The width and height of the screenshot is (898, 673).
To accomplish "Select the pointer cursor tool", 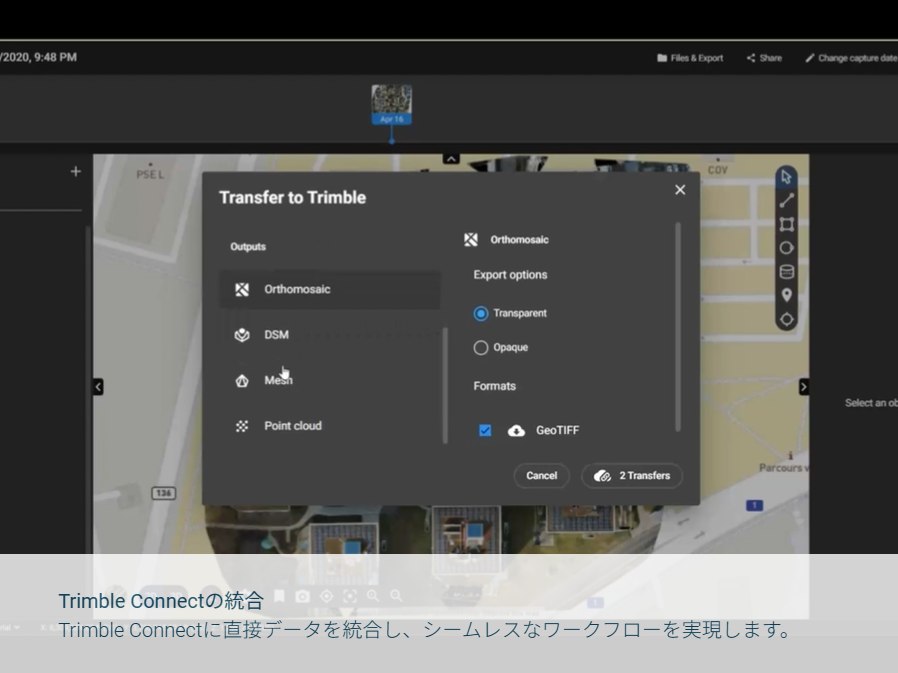I will click(x=786, y=177).
